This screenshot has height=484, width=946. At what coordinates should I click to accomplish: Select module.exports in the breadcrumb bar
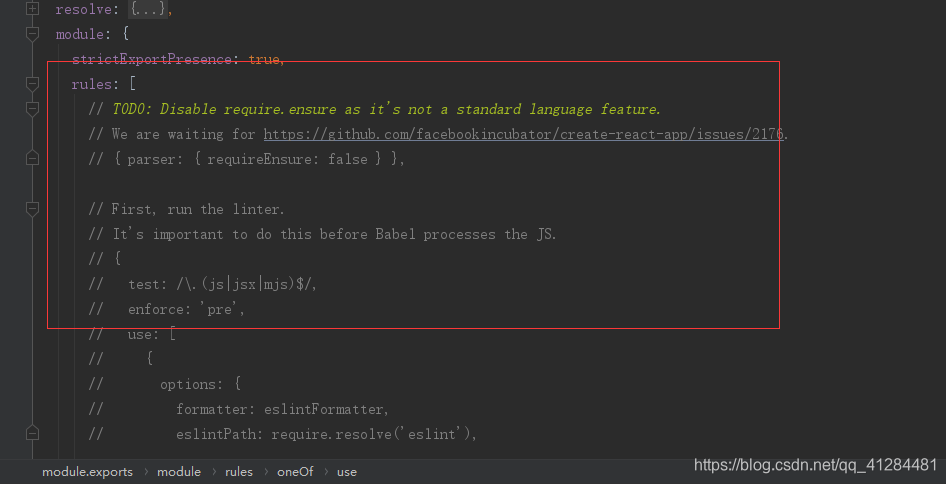click(x=87, y=471)
